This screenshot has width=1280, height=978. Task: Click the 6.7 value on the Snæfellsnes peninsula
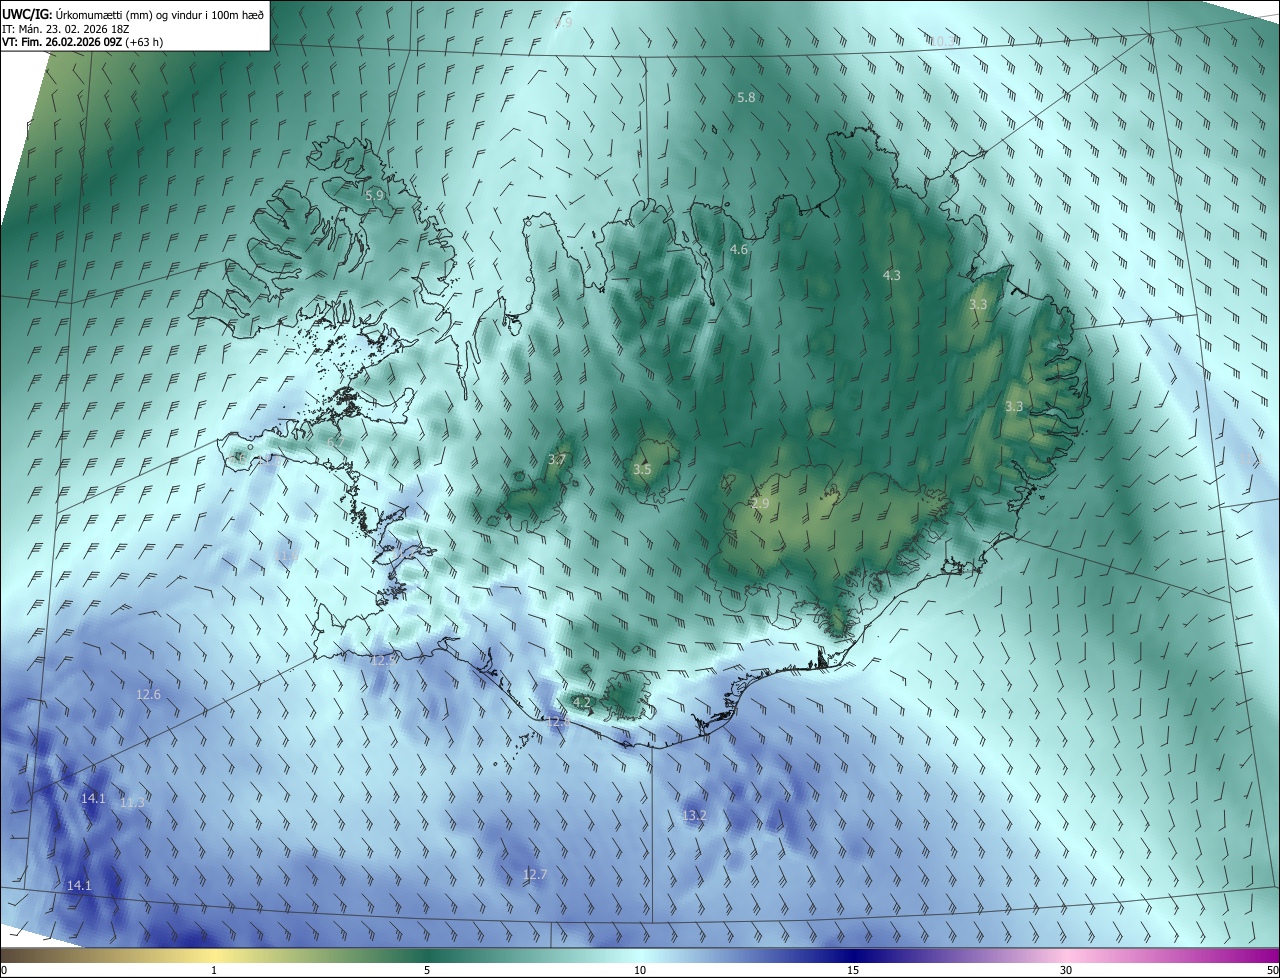click(x=336, y=441)
